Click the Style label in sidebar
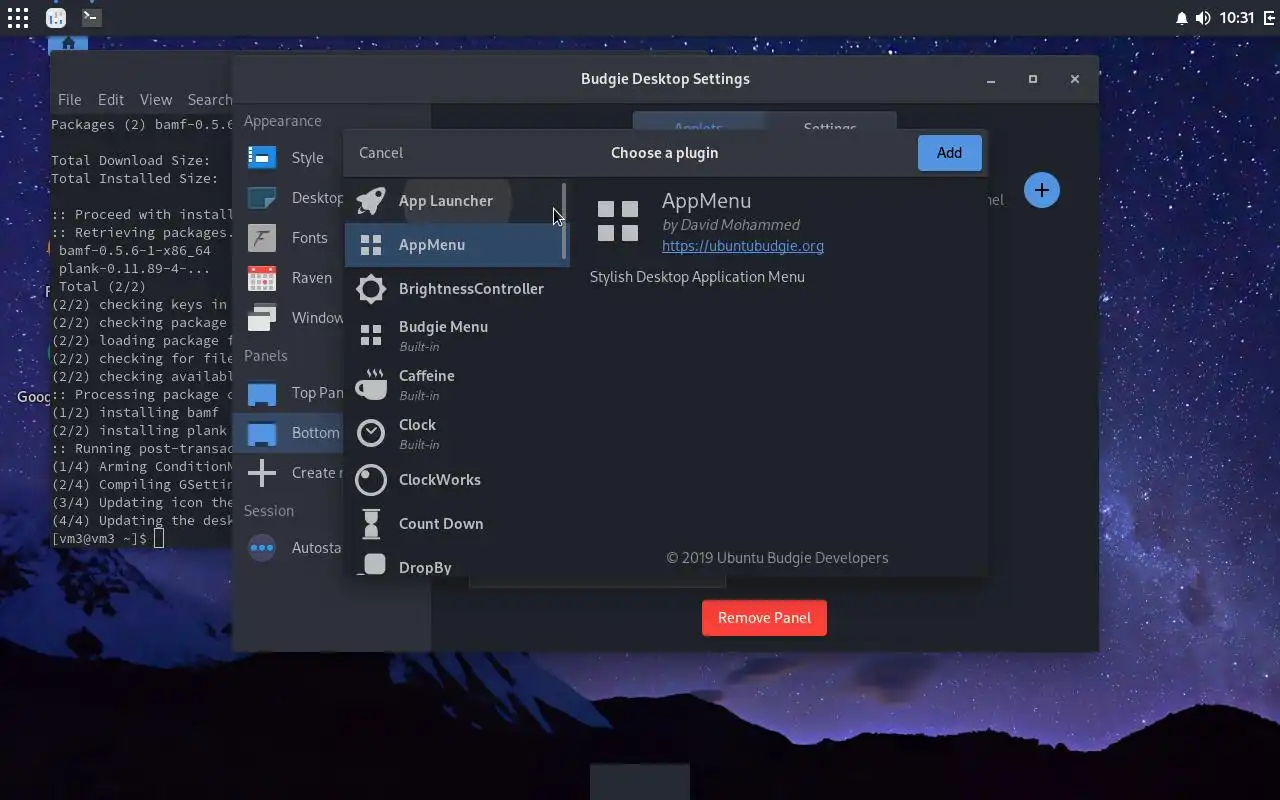Screen dimensions: 1280x800 [x=308, y=158]
